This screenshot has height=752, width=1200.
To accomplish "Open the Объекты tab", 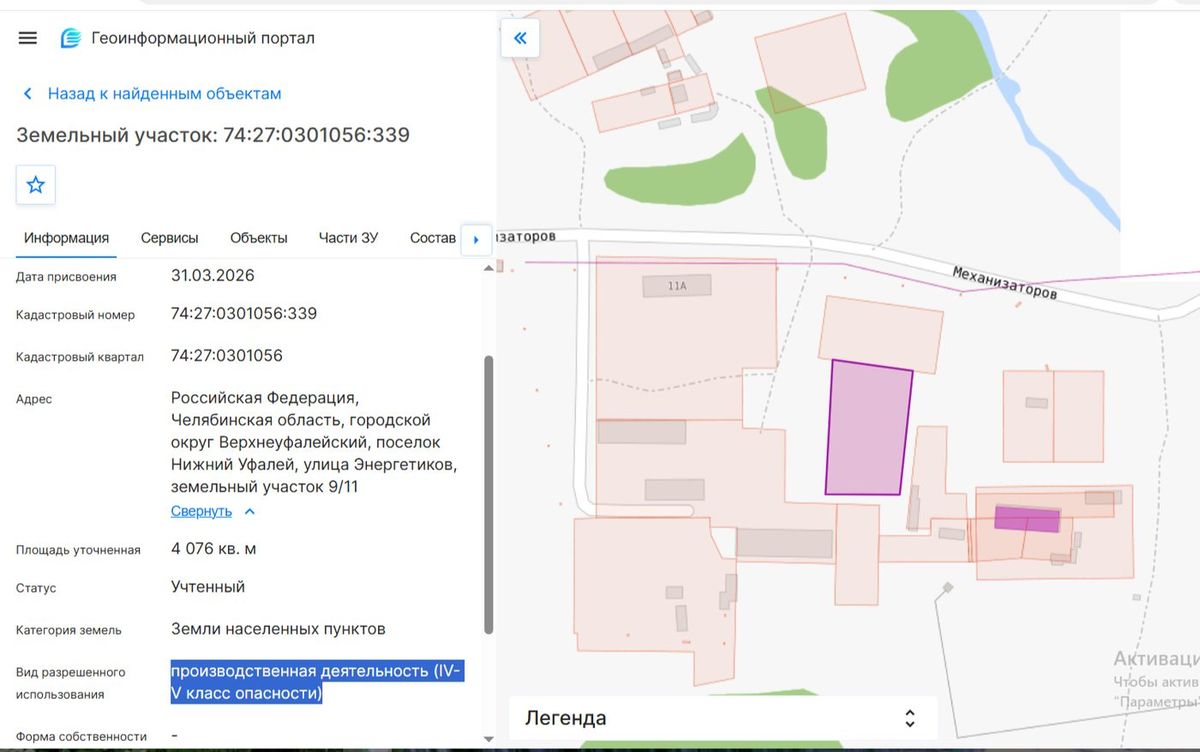I will pyautogui.click(x=259, y=238).
